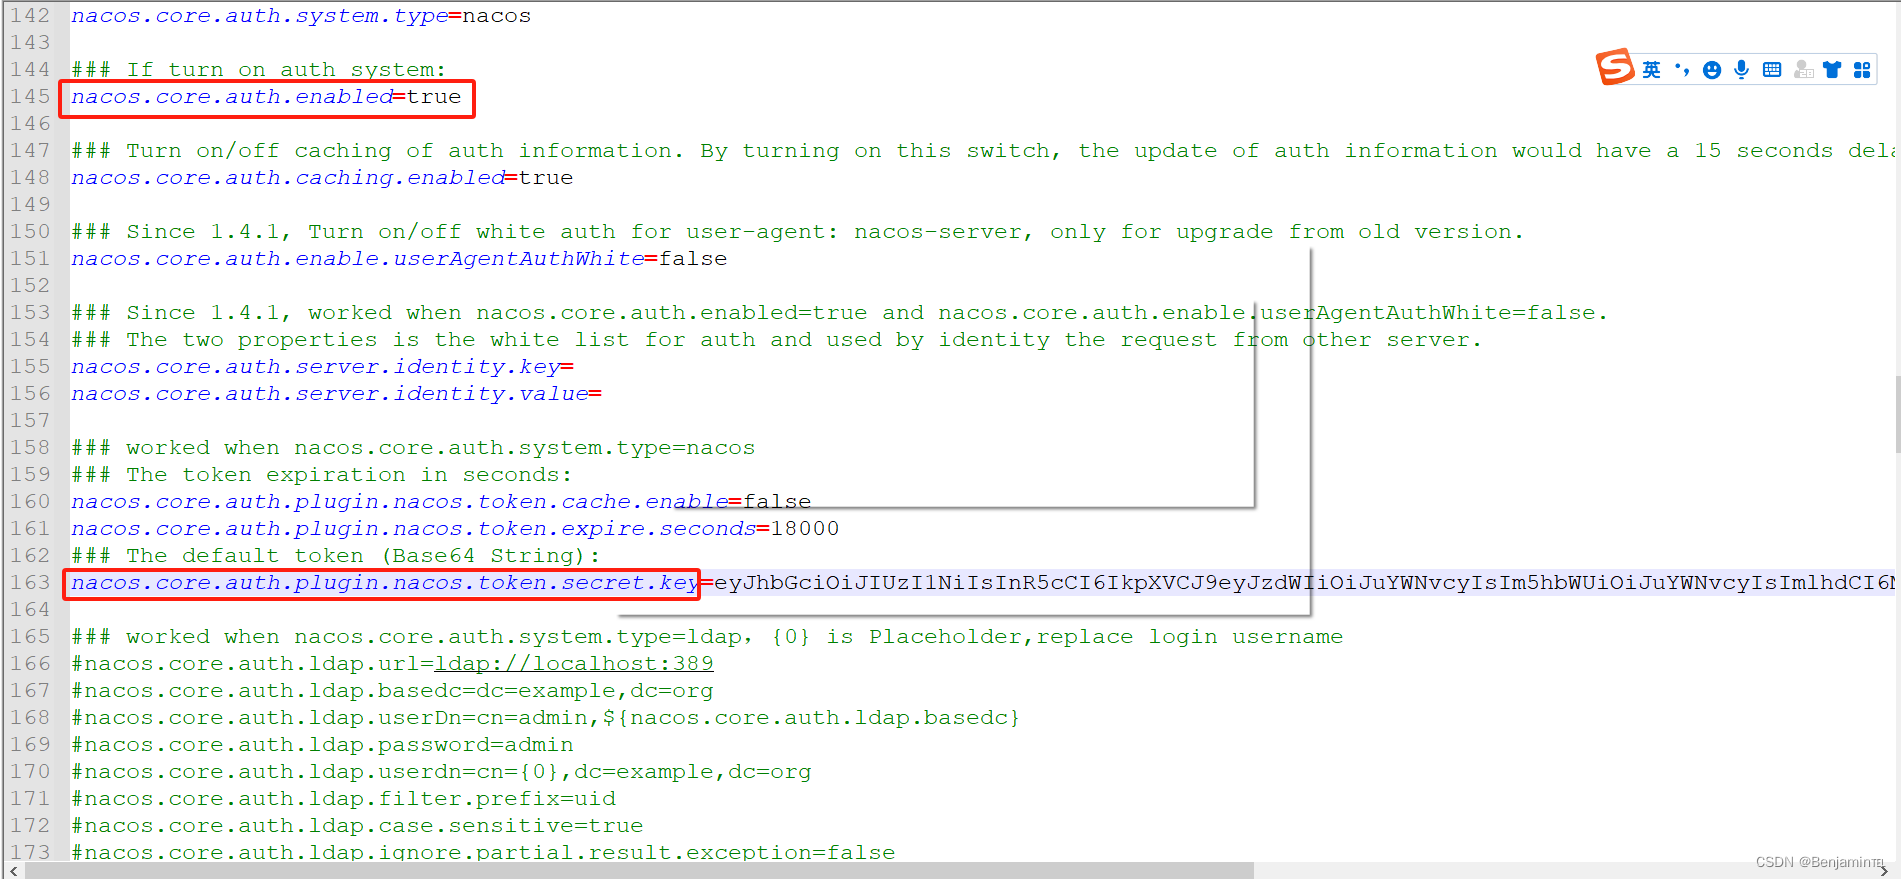
Task: Toggle the IME punctuation mode icon
Action: point(1682,70)
